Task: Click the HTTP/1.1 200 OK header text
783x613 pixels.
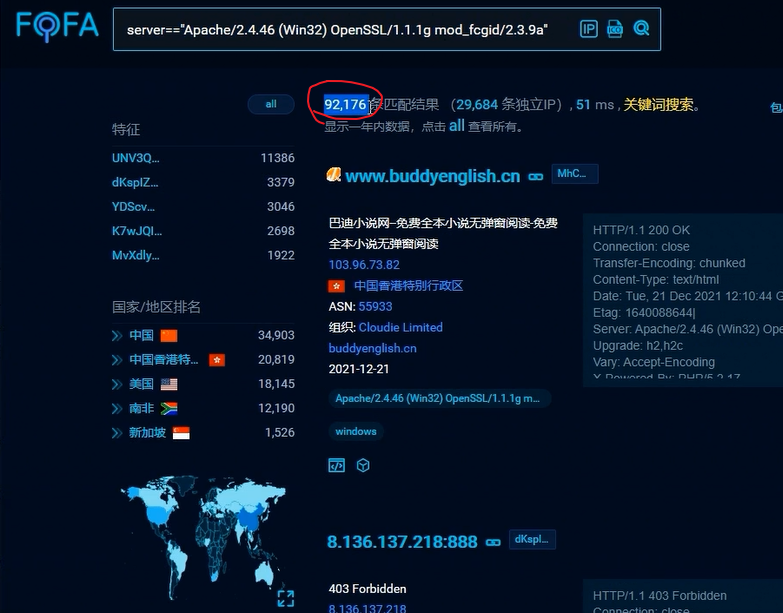Action: [x=641, y=230]
